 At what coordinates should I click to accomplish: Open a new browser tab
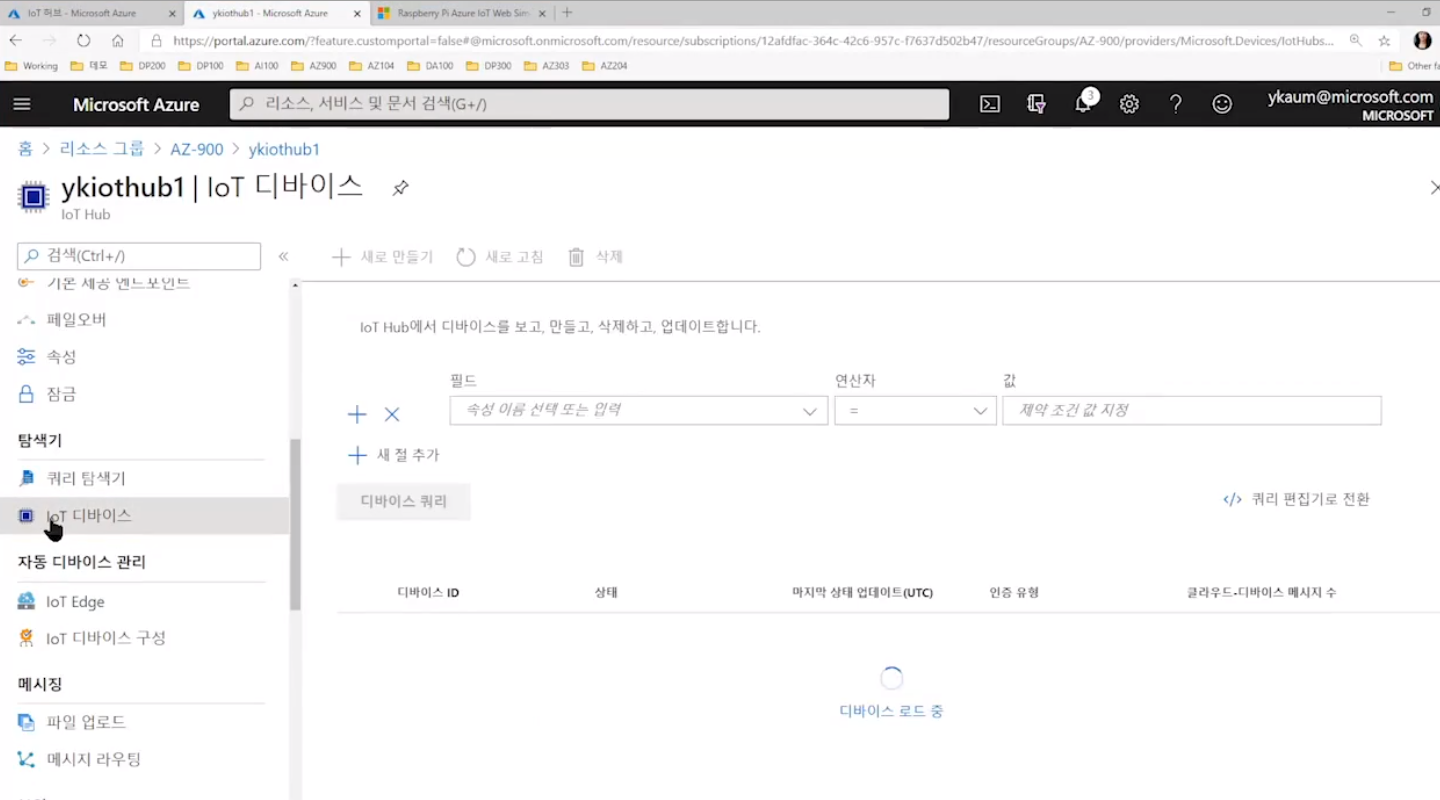point(567,13)
